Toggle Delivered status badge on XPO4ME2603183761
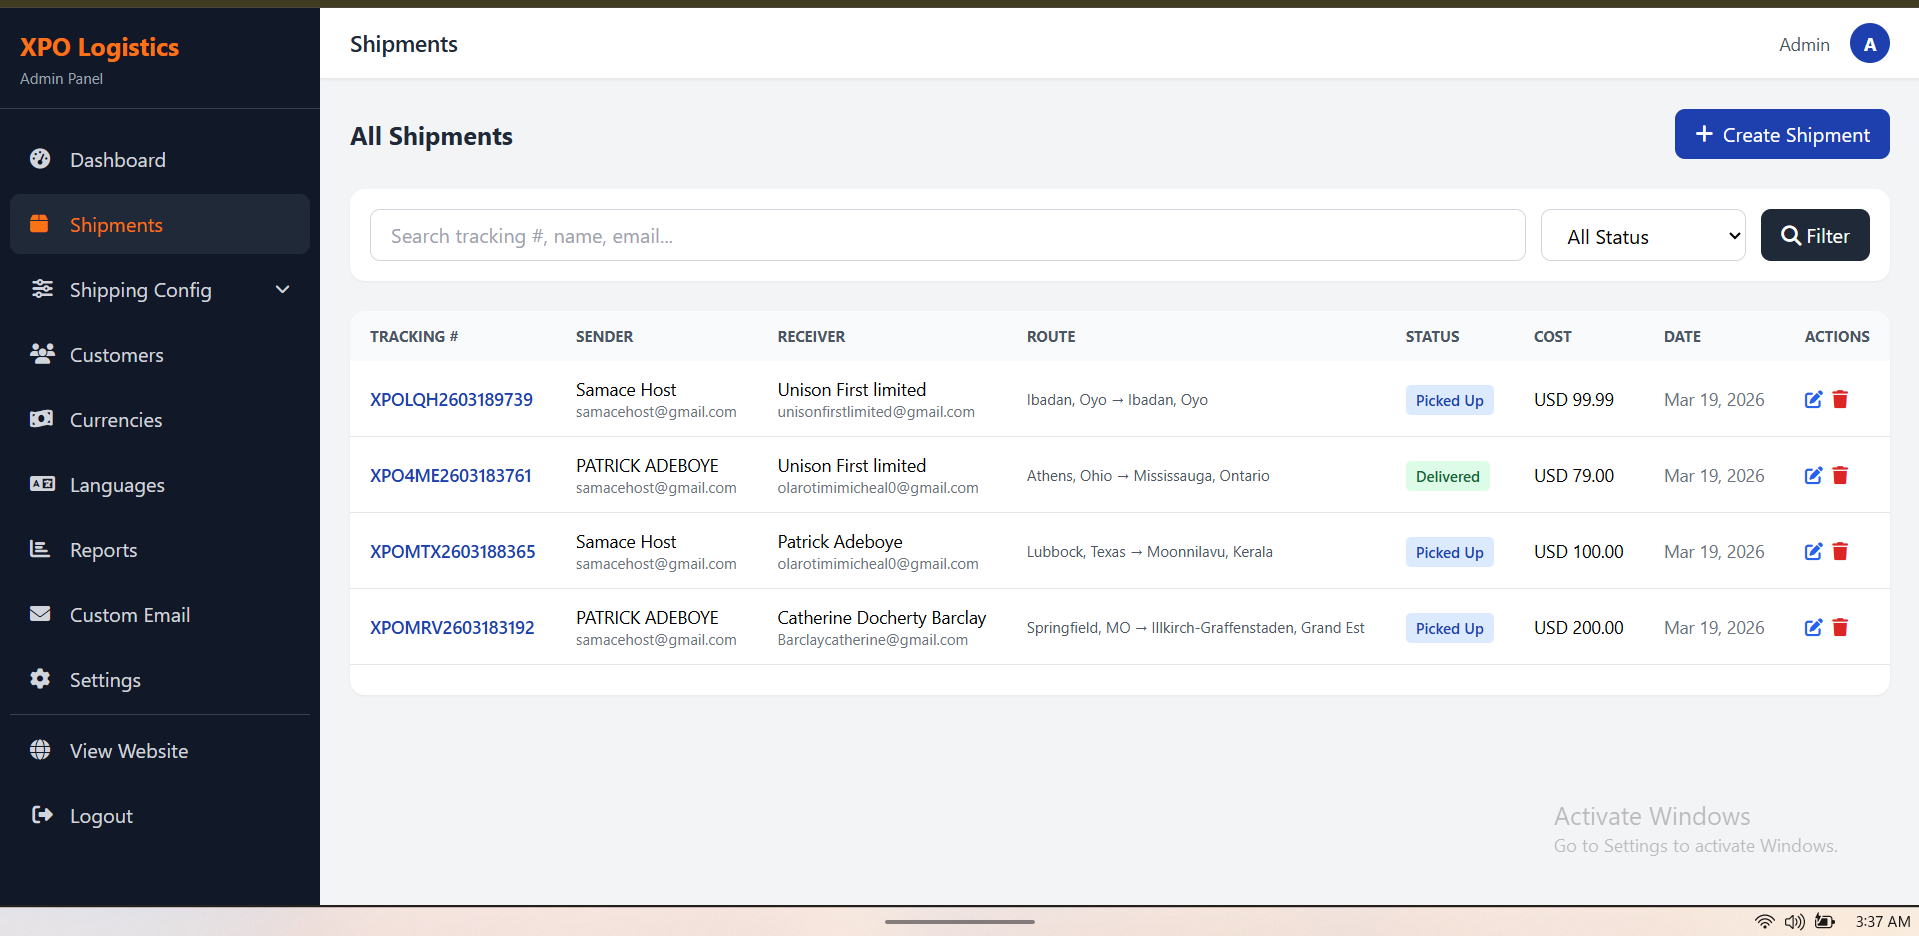The width and height of the screenshot is (1919, 936). point(1447,476)
